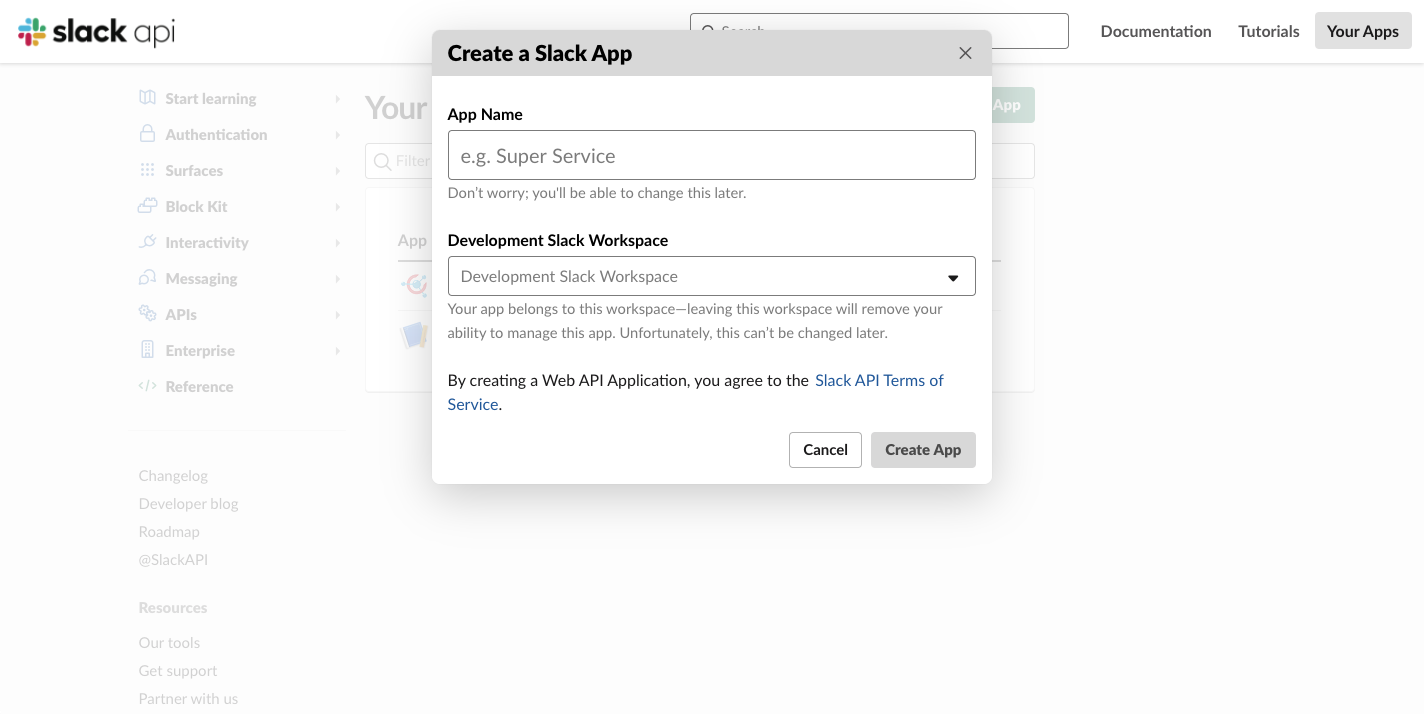This screenshot has width=1424, height=714.
Task: Open the Surfaces sidebar item
Action: [194, 170]
